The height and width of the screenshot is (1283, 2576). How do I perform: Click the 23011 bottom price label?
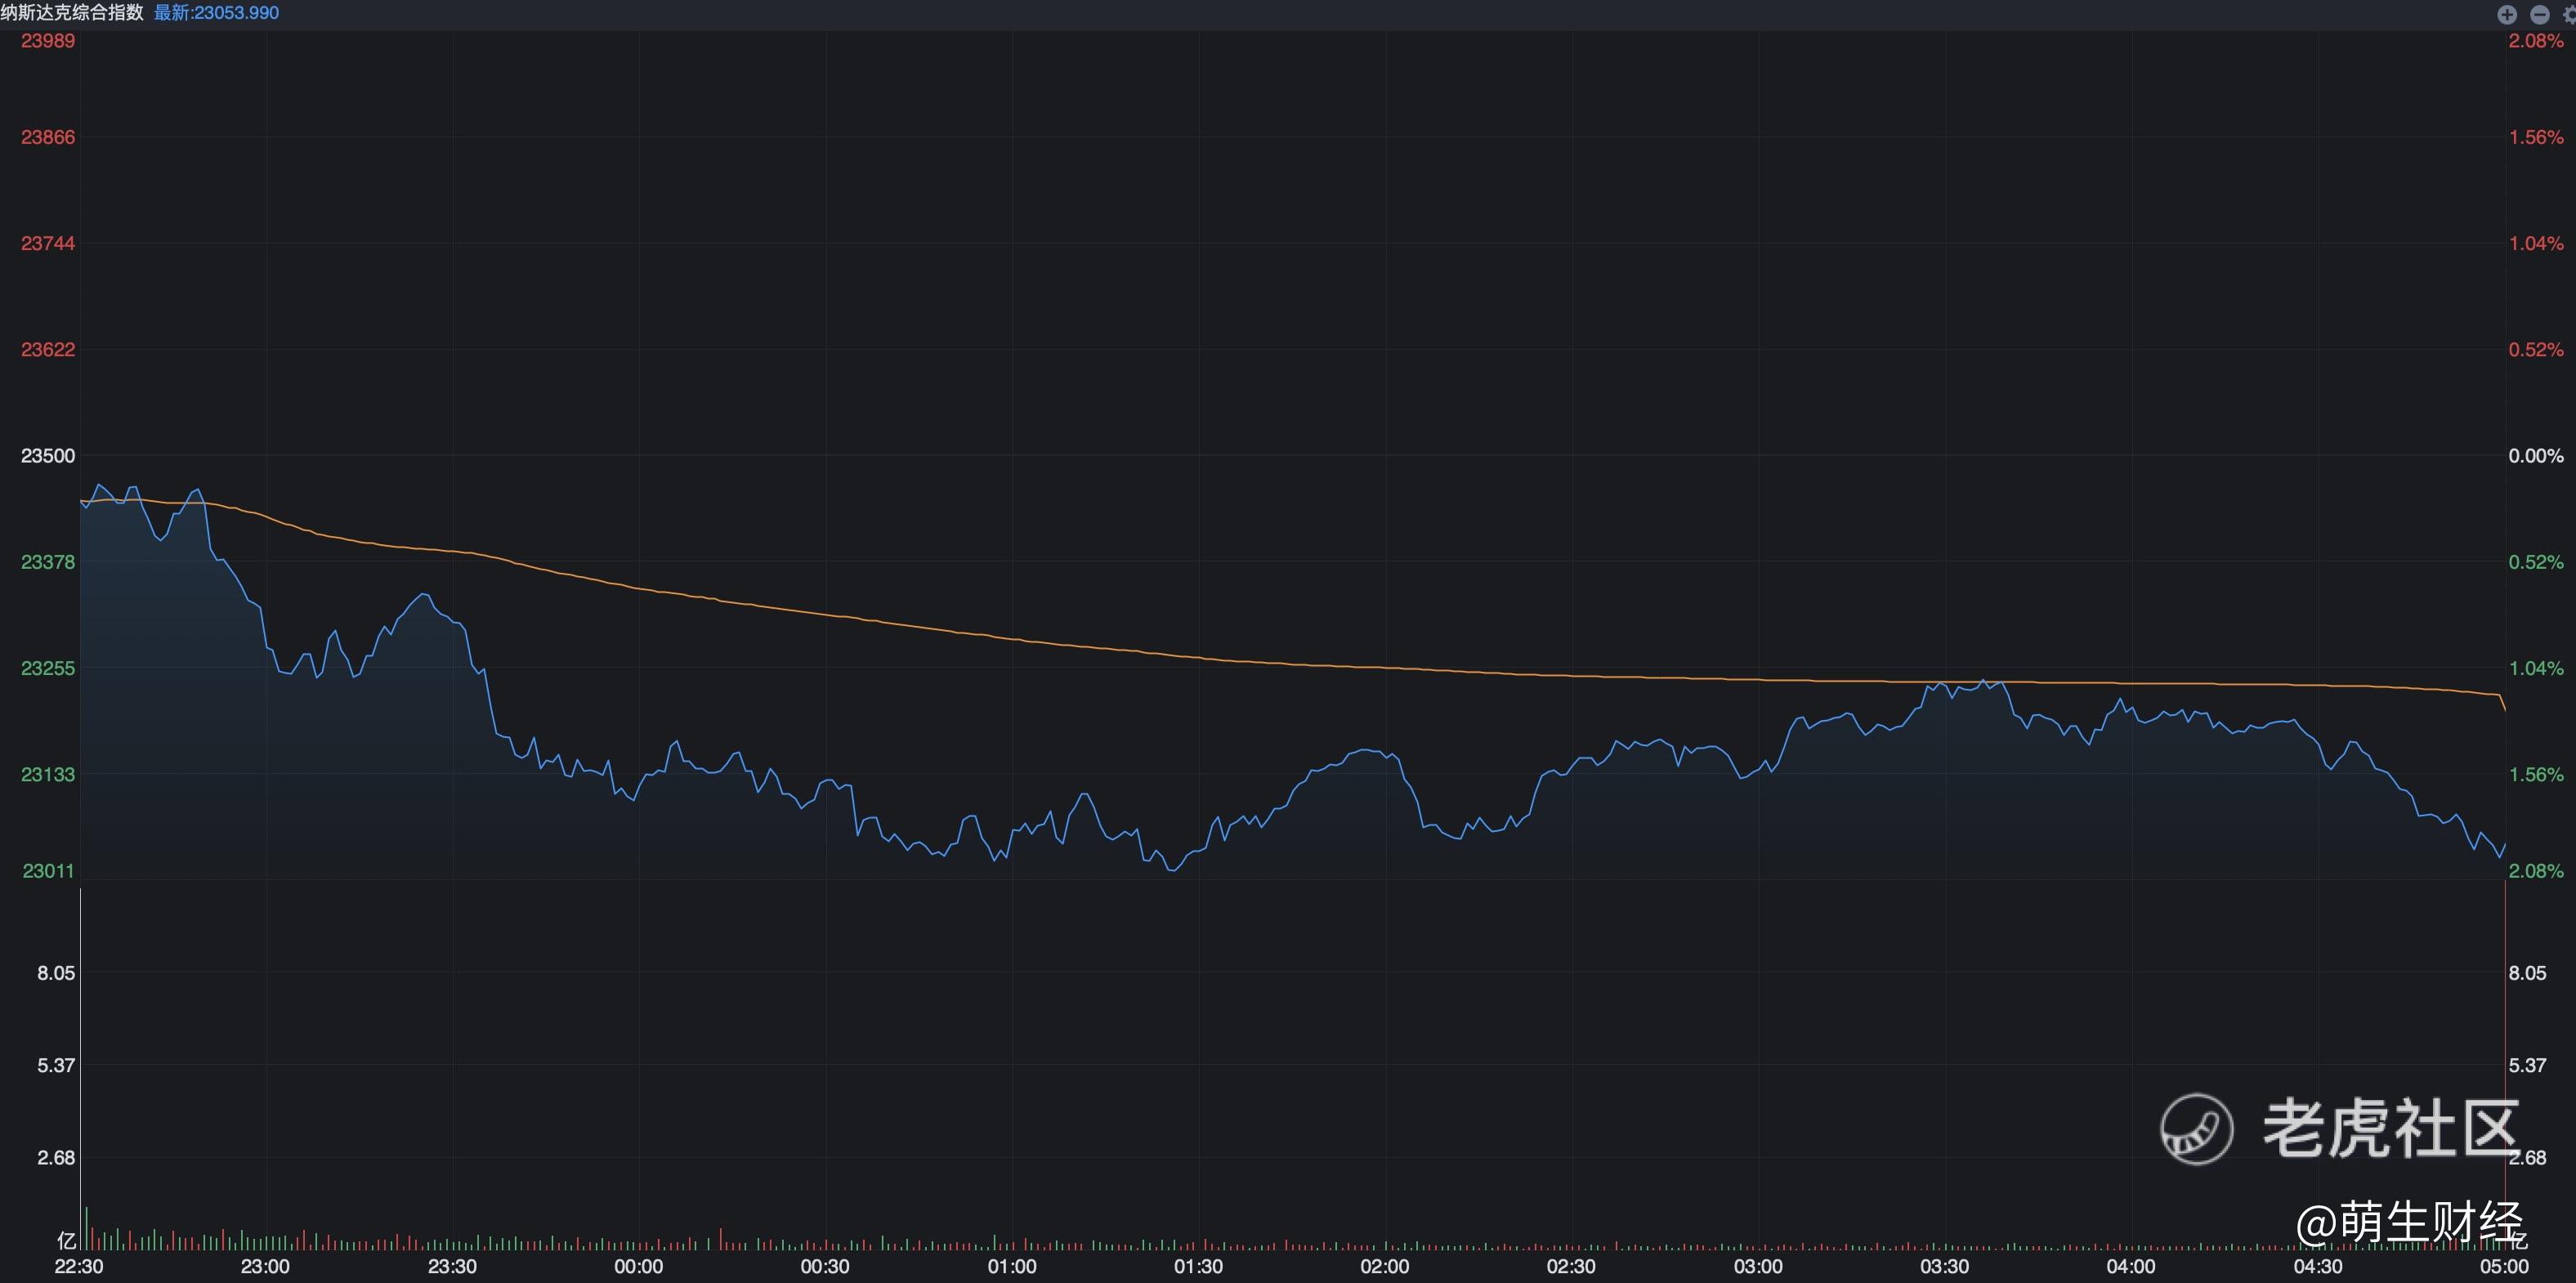[48, 871]
